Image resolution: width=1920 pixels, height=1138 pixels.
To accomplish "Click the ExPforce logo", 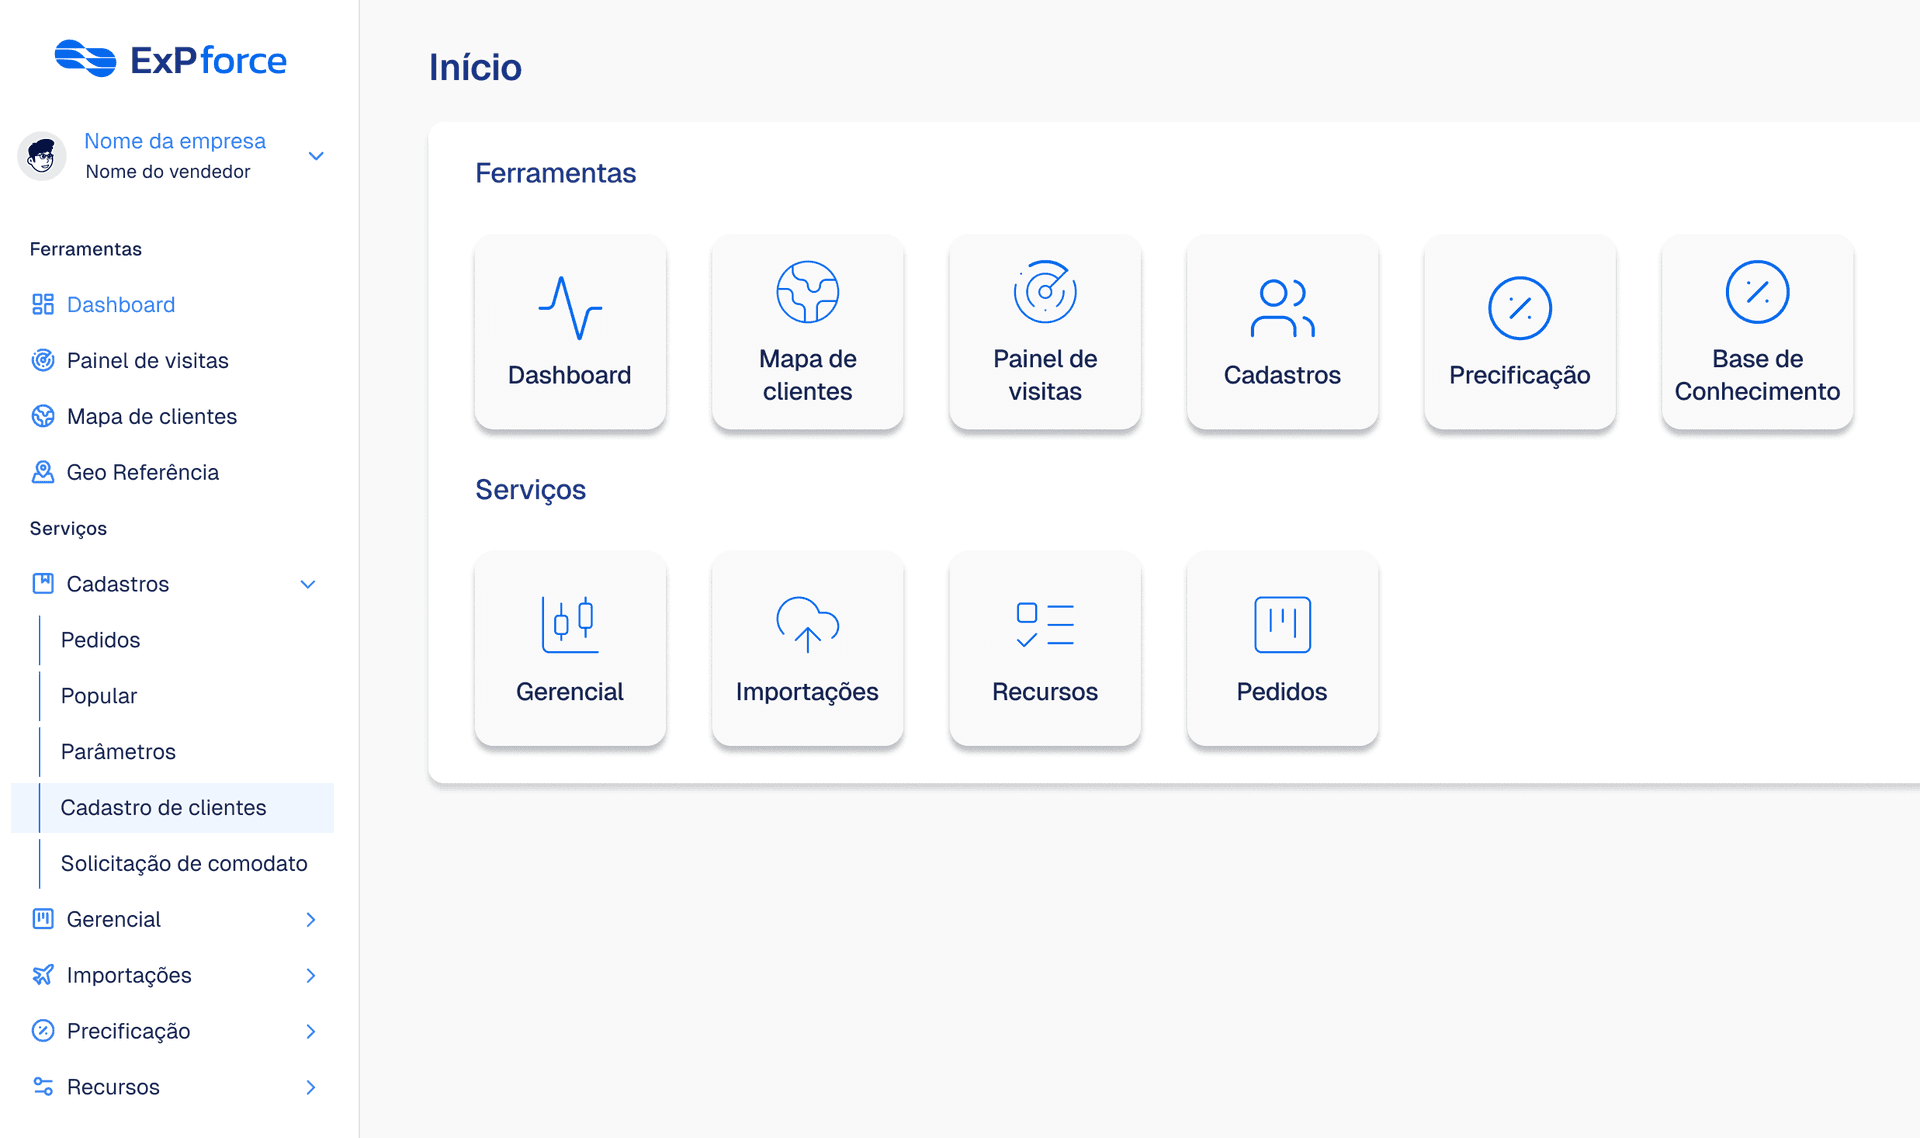I will tap(171, 59).
